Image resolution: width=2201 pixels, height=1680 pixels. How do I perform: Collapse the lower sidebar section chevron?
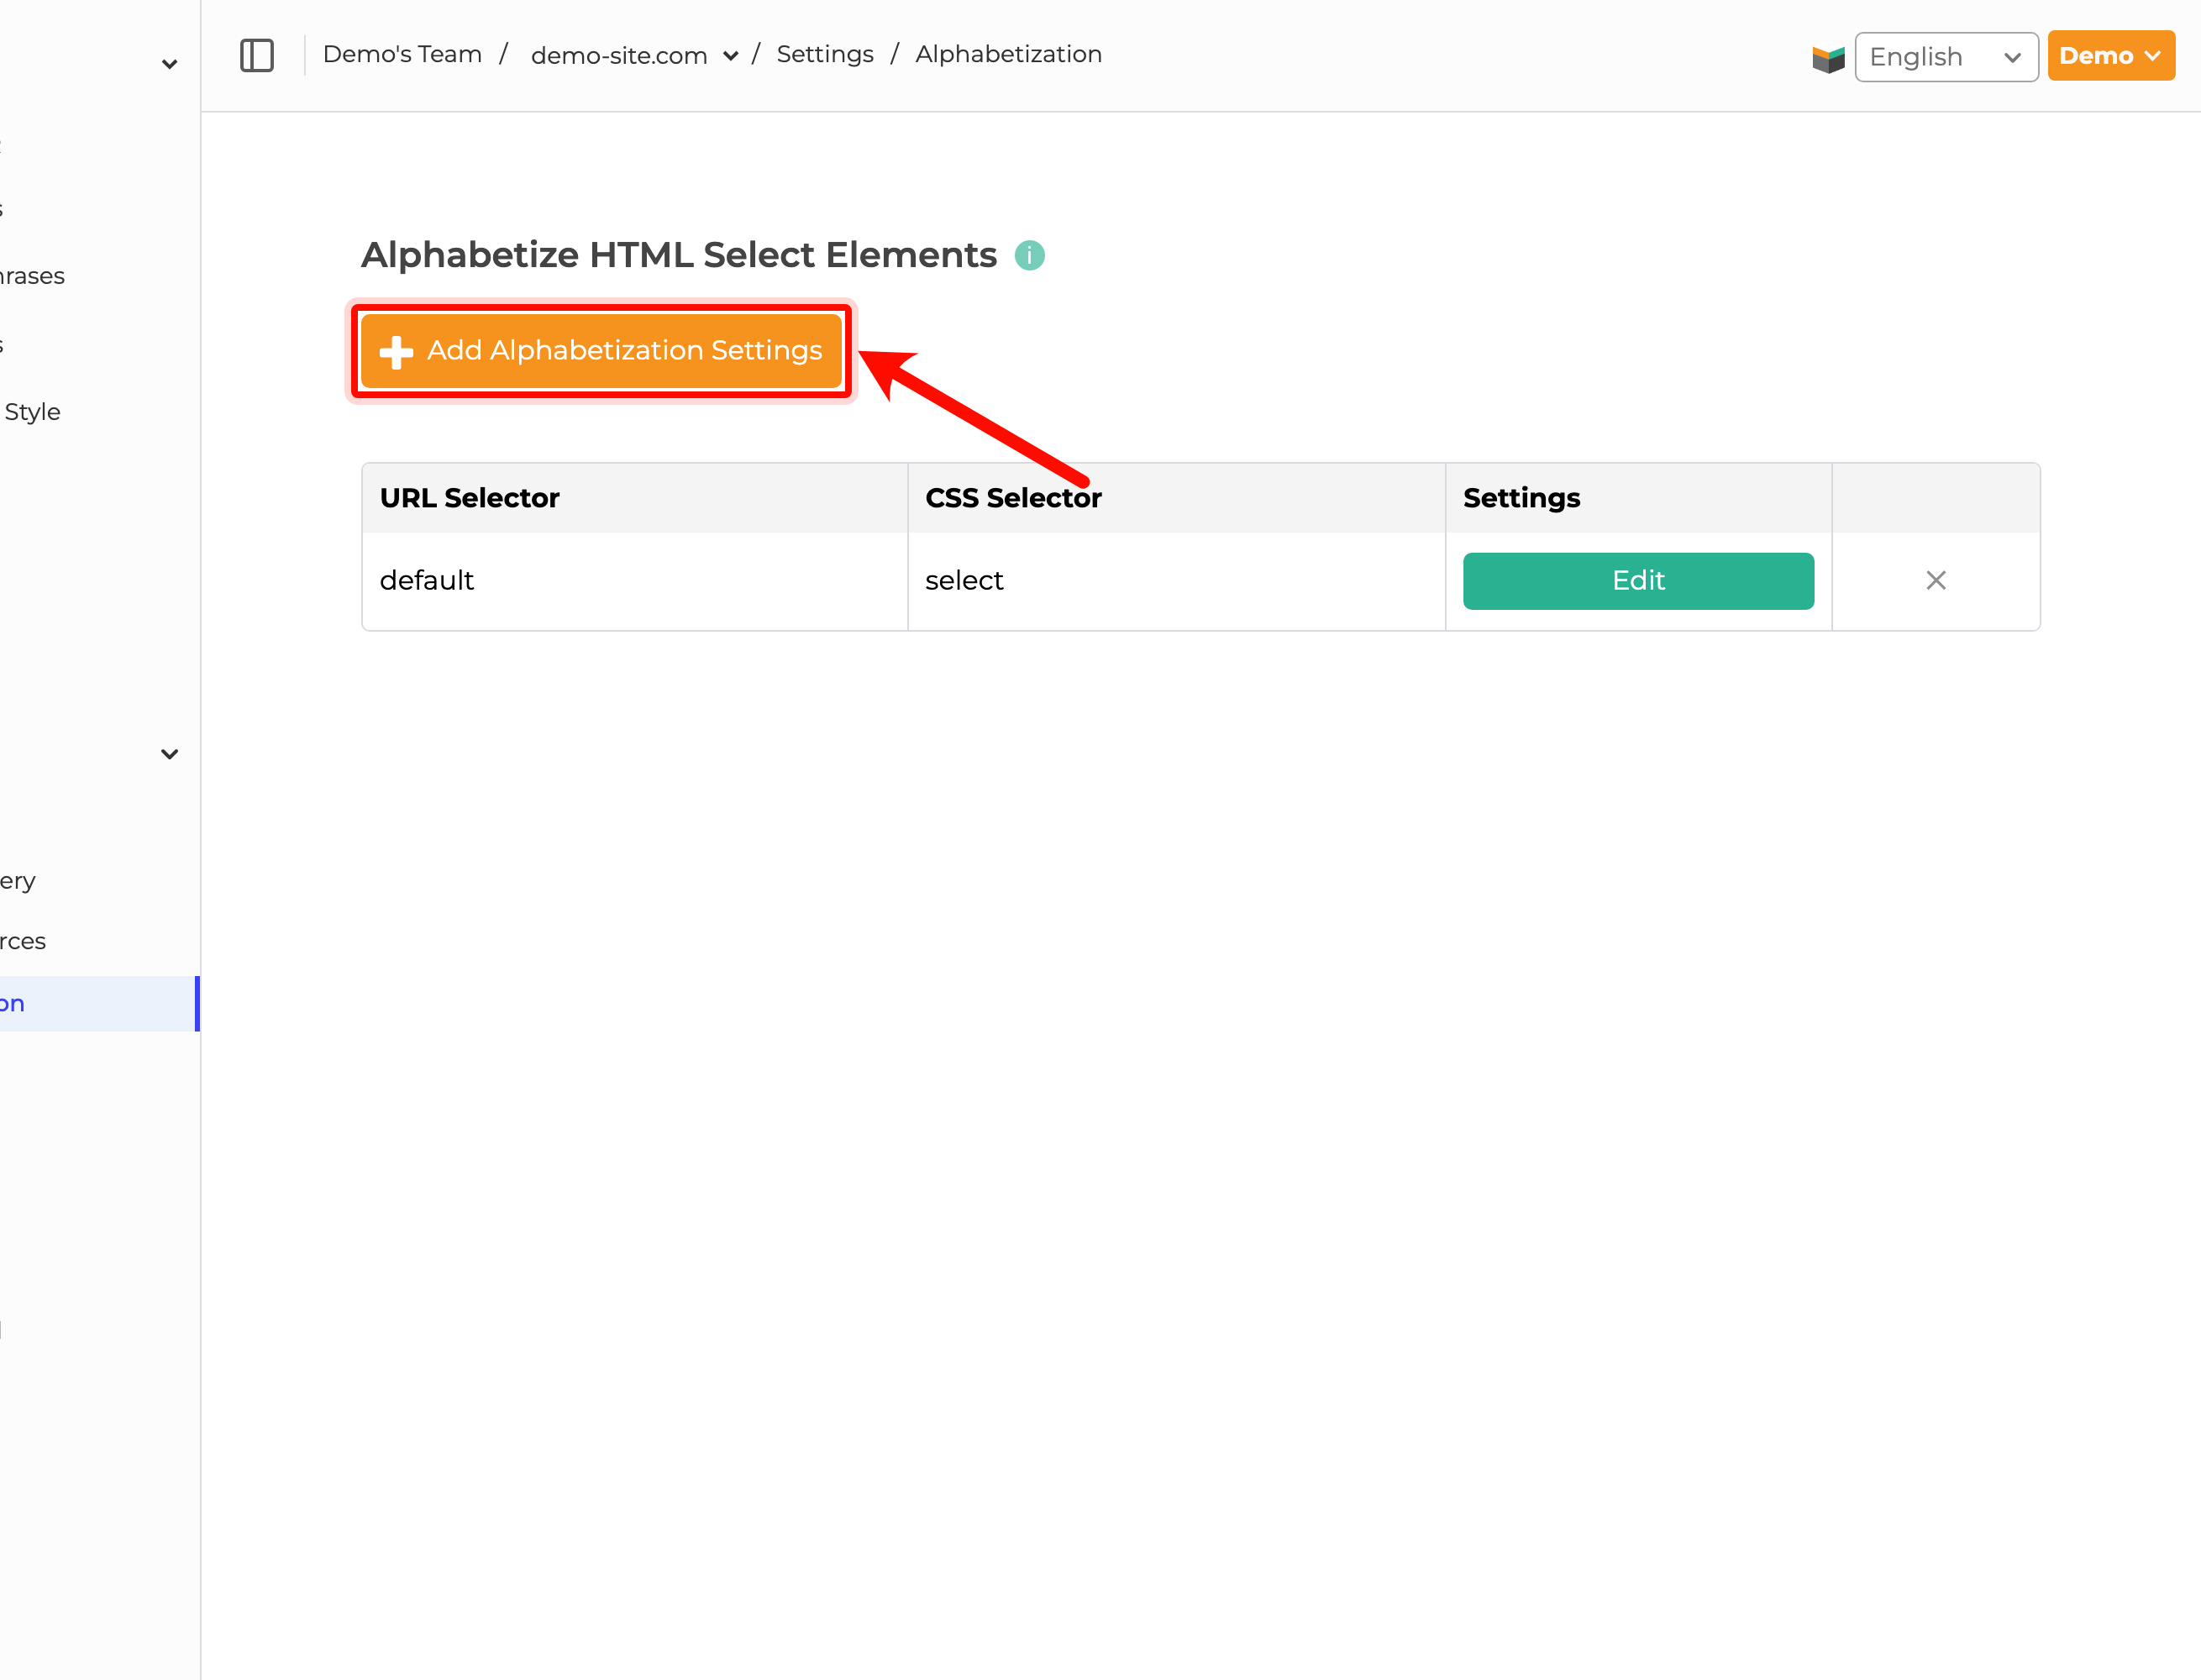(x=169, y=754)
